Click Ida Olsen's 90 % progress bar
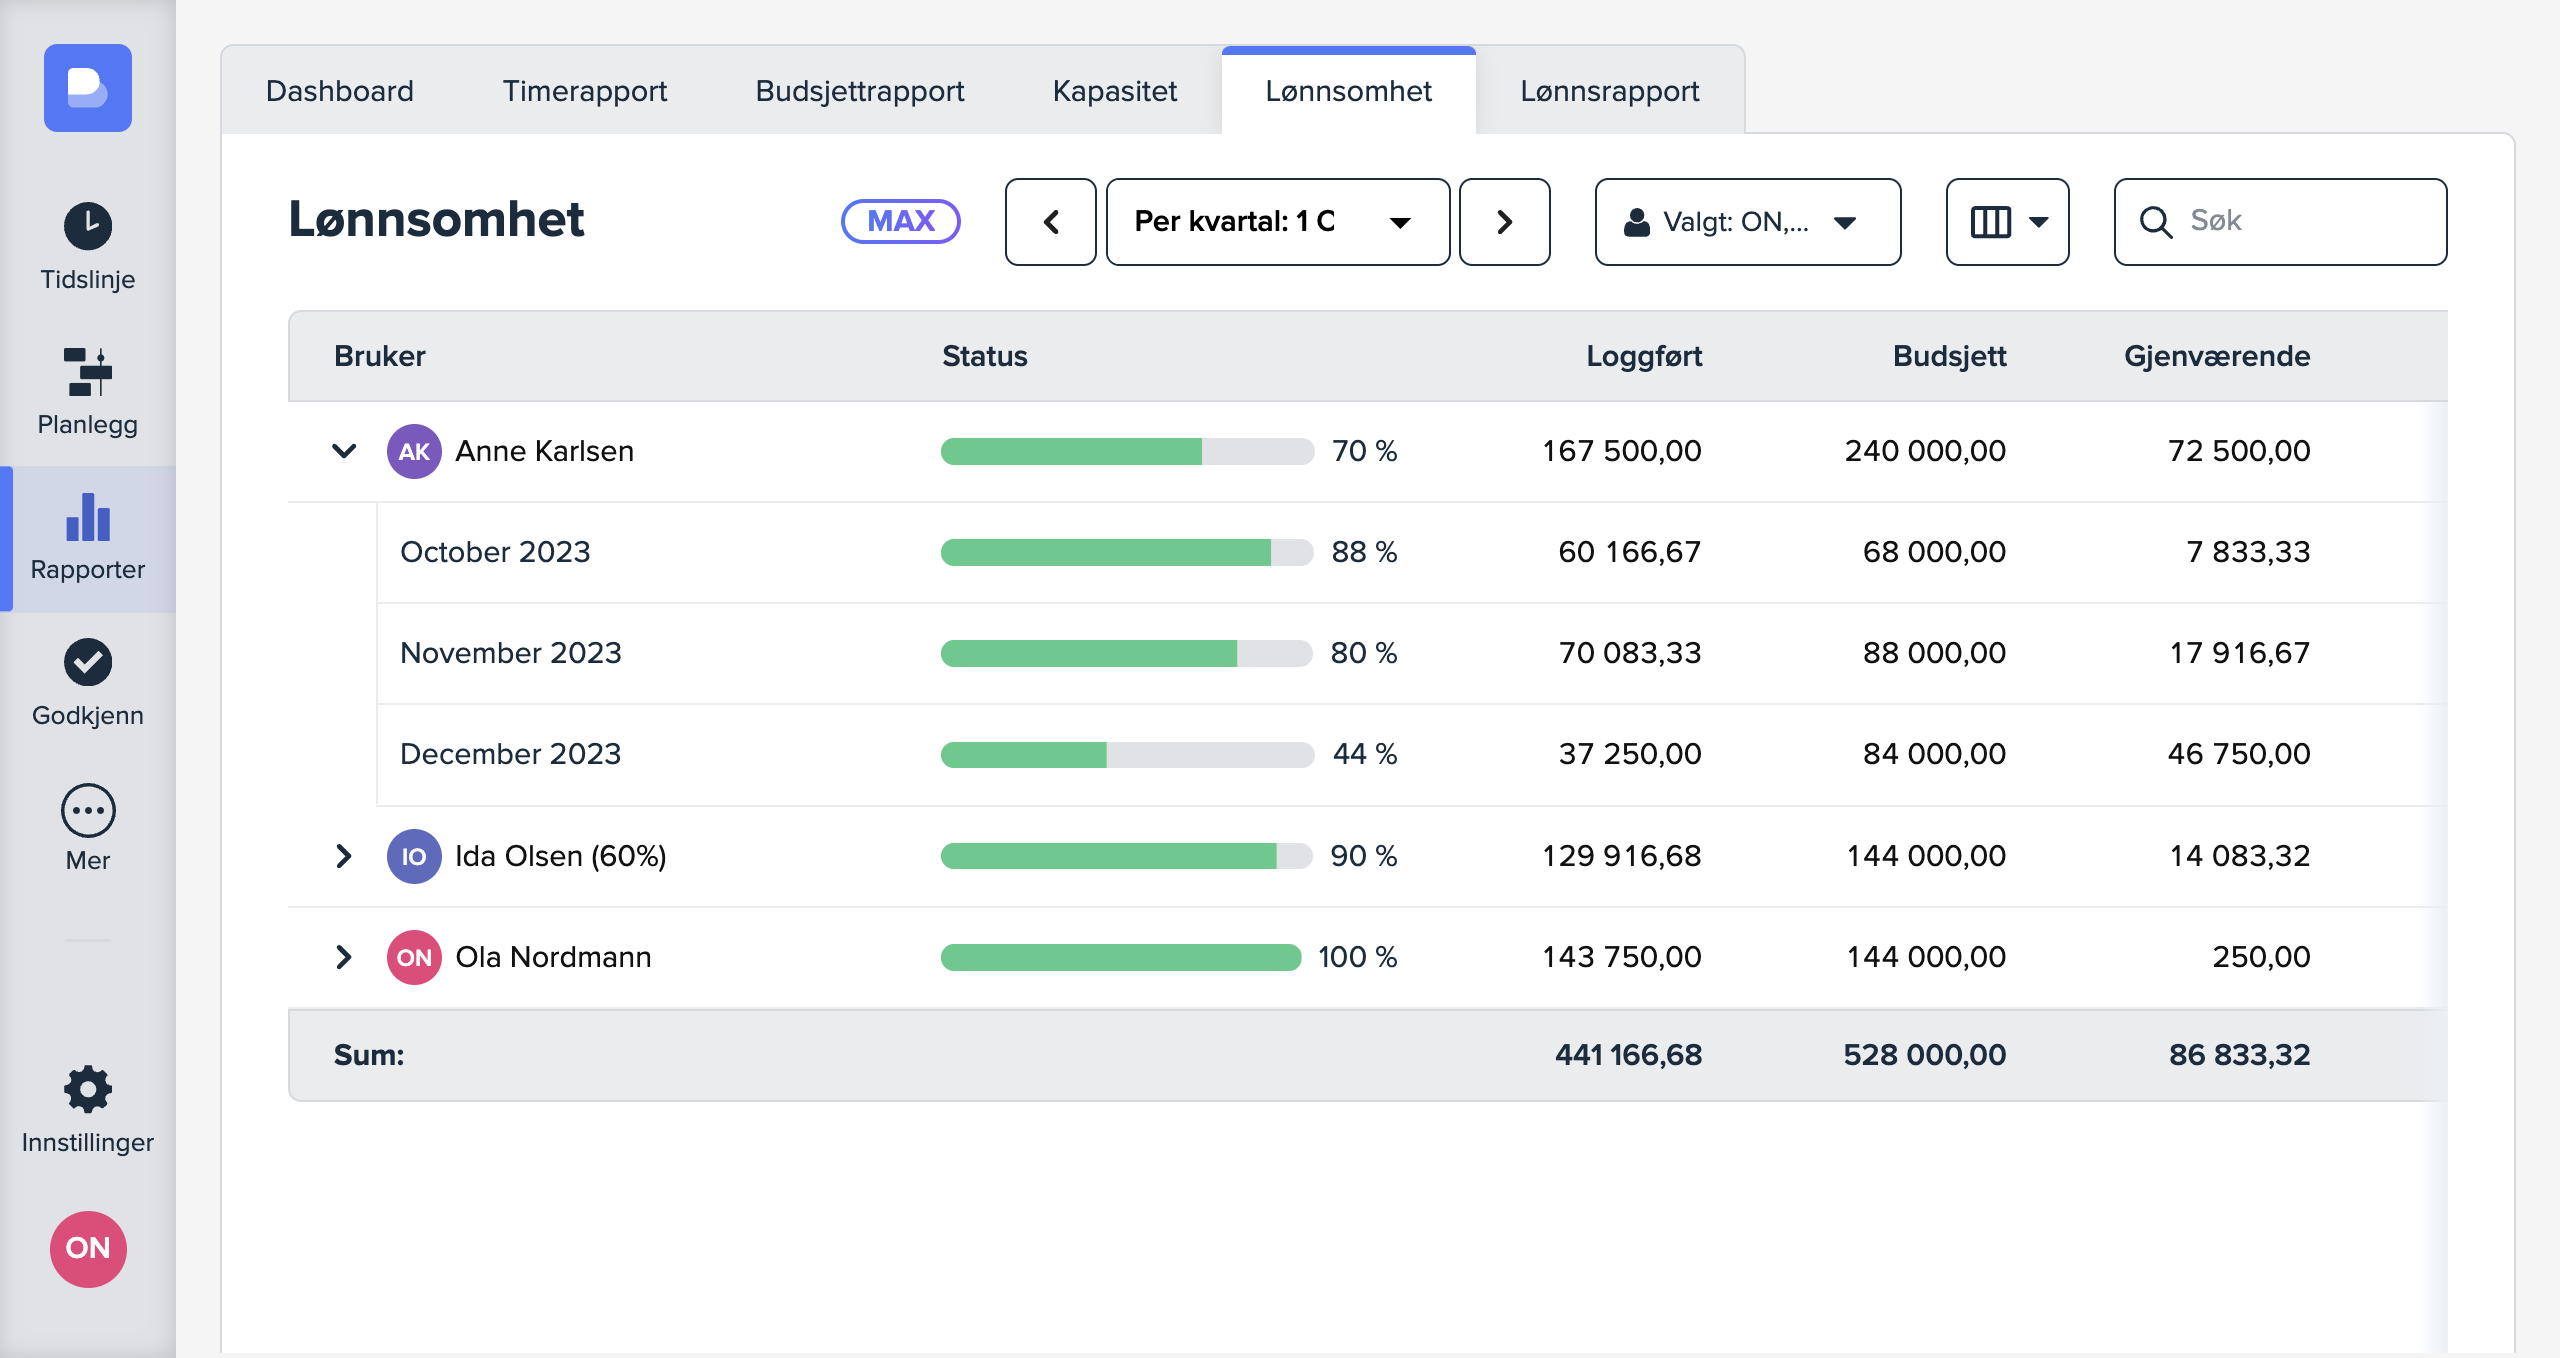Screen dimensions: 2560x1358 1127,856
